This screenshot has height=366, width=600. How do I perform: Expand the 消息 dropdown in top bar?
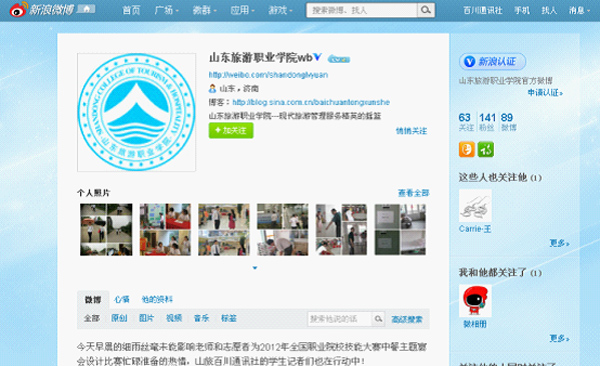point(579,10)
